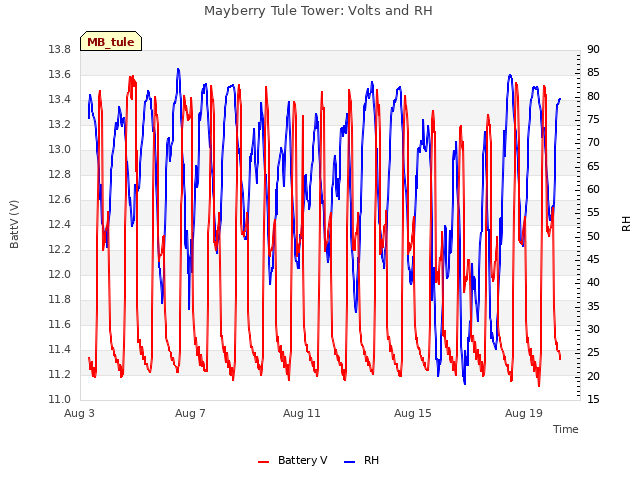640x480 pixels.
Task: Click the 45 right axis value
Action: pyautogui.click(x=593, y=260)
